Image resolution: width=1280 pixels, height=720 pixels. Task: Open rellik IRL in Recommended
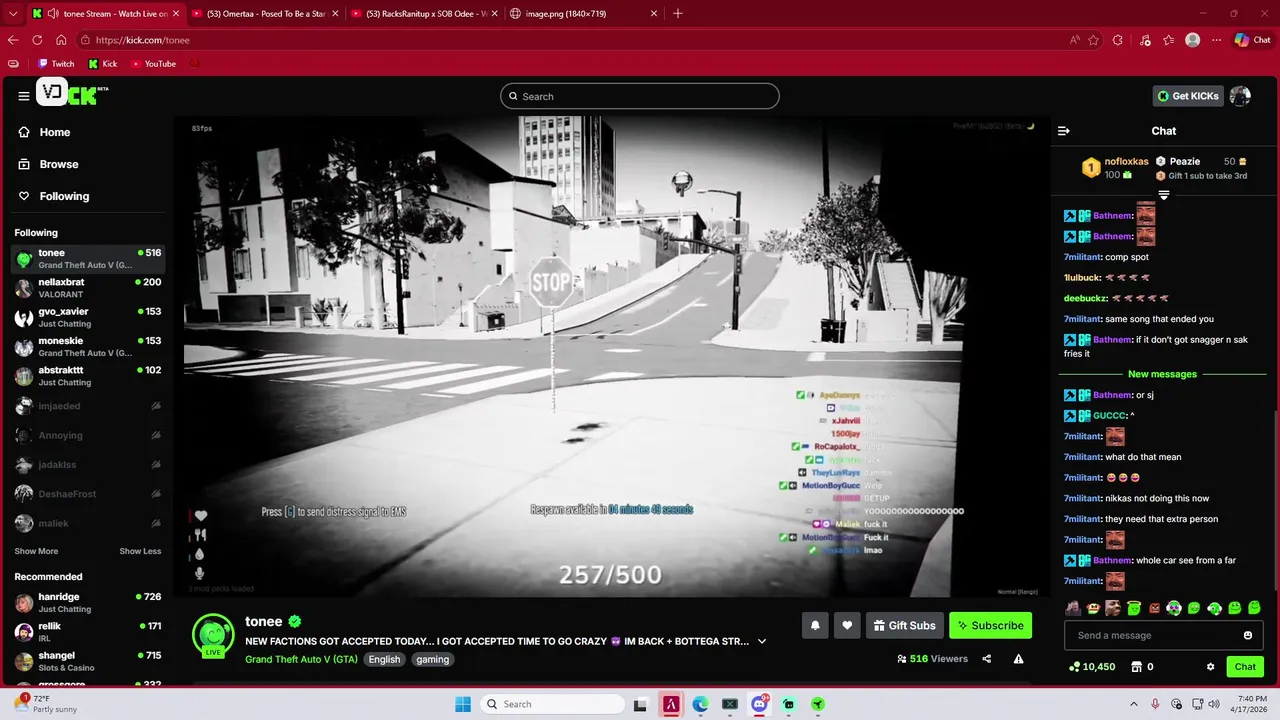[x=88, y=632]
